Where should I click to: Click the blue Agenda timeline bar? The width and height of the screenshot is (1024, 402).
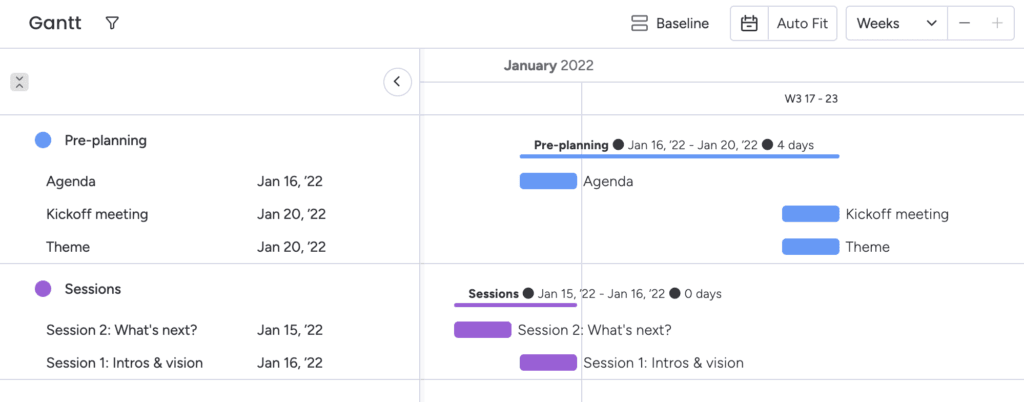(x=548, y=181)
